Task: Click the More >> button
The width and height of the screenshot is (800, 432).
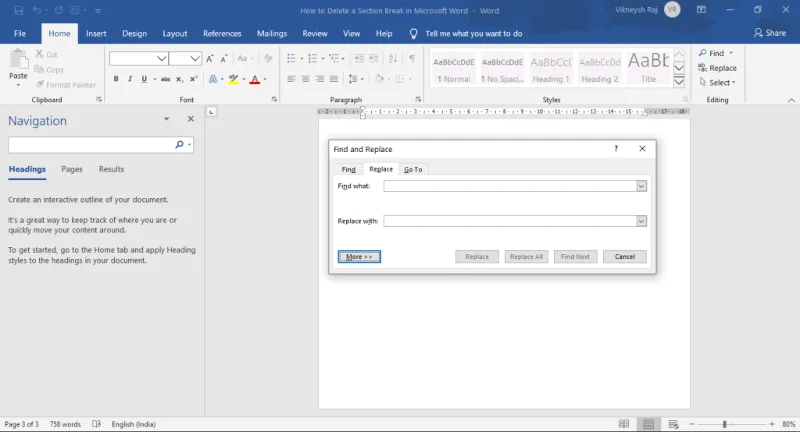Action: [x=359, y=257]
